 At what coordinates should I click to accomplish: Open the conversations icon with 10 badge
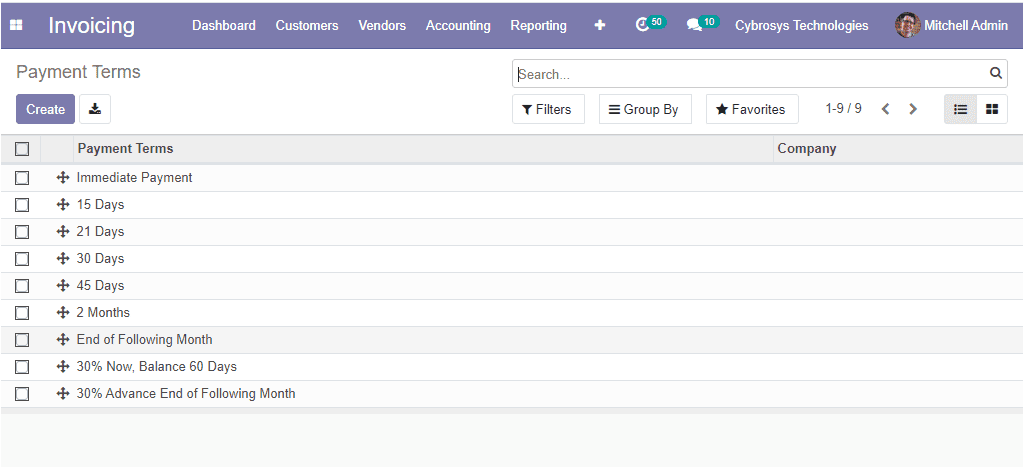pos(703,23)
